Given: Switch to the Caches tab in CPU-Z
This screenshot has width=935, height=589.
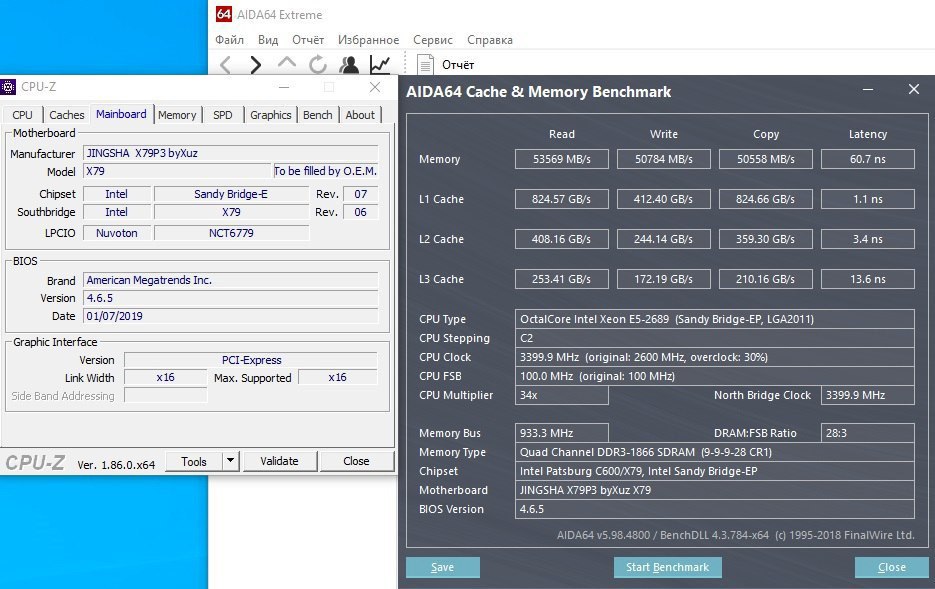Looking at the screenshot, I should pos(67,115).
